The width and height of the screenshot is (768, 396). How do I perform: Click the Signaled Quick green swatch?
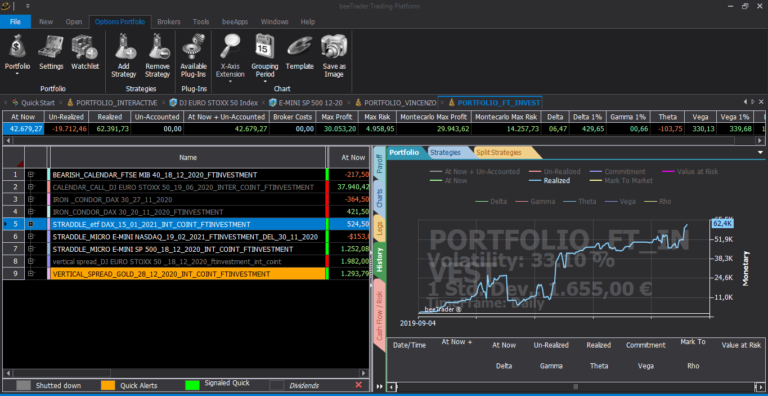(193, 385)
